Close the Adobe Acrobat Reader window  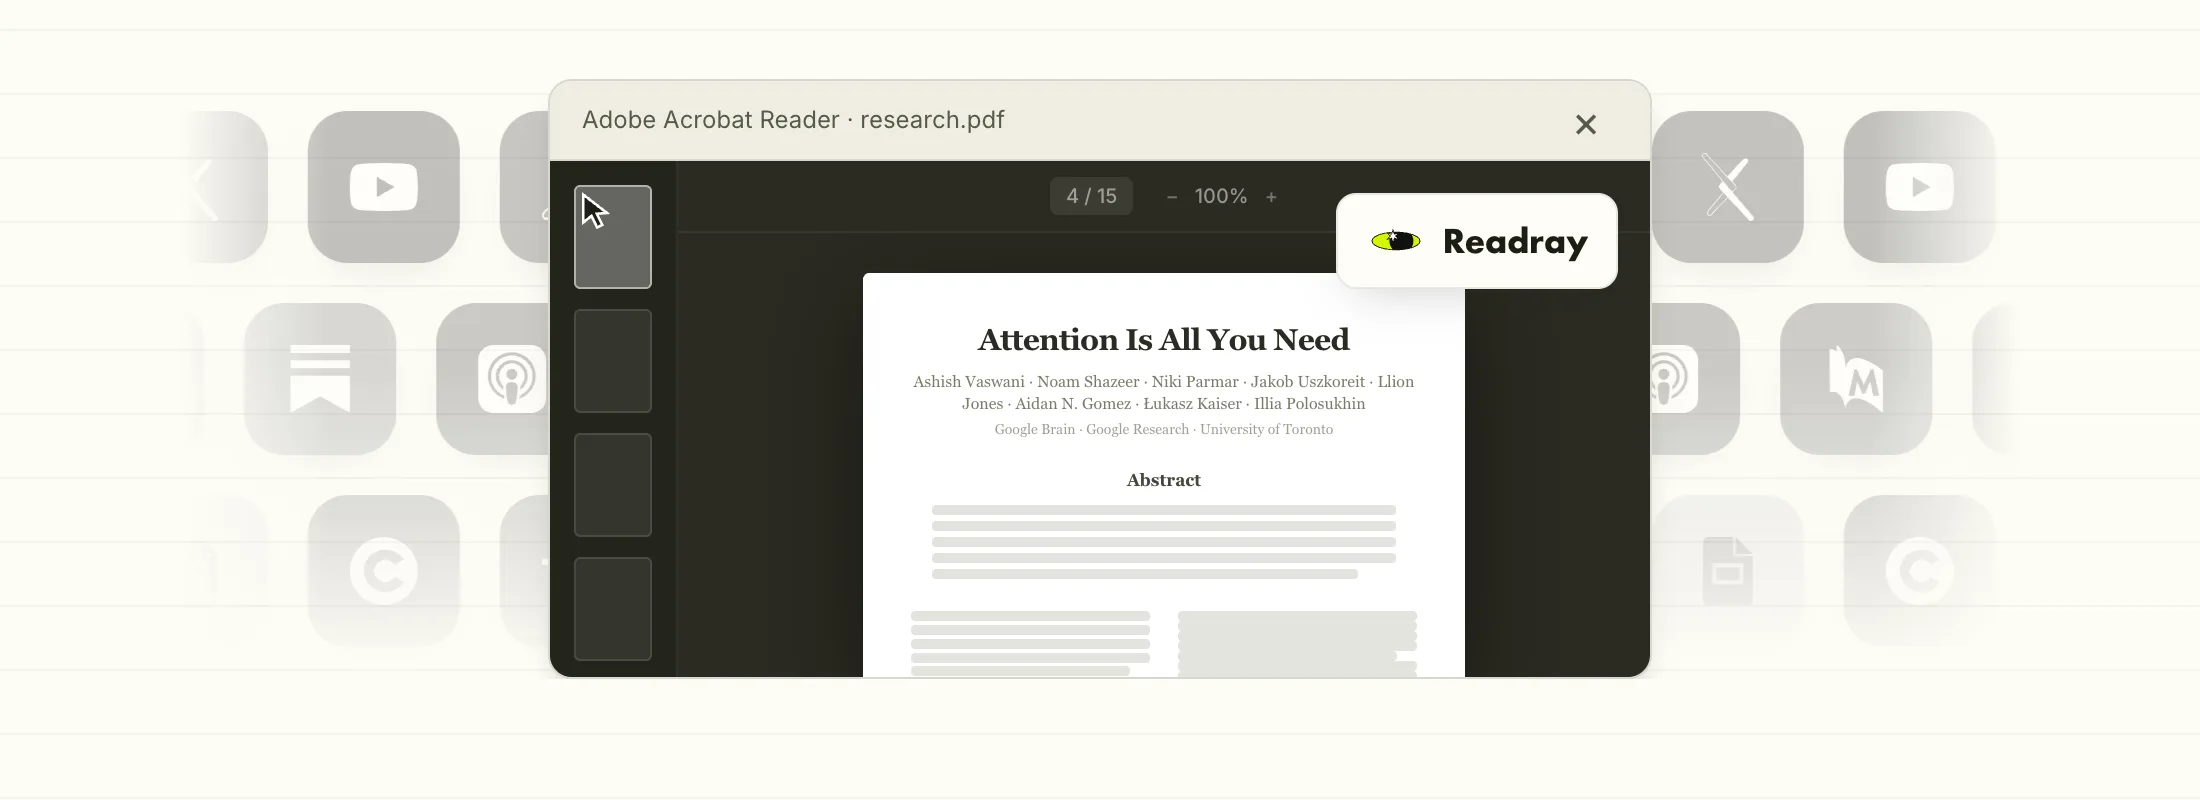[1586, 124]
